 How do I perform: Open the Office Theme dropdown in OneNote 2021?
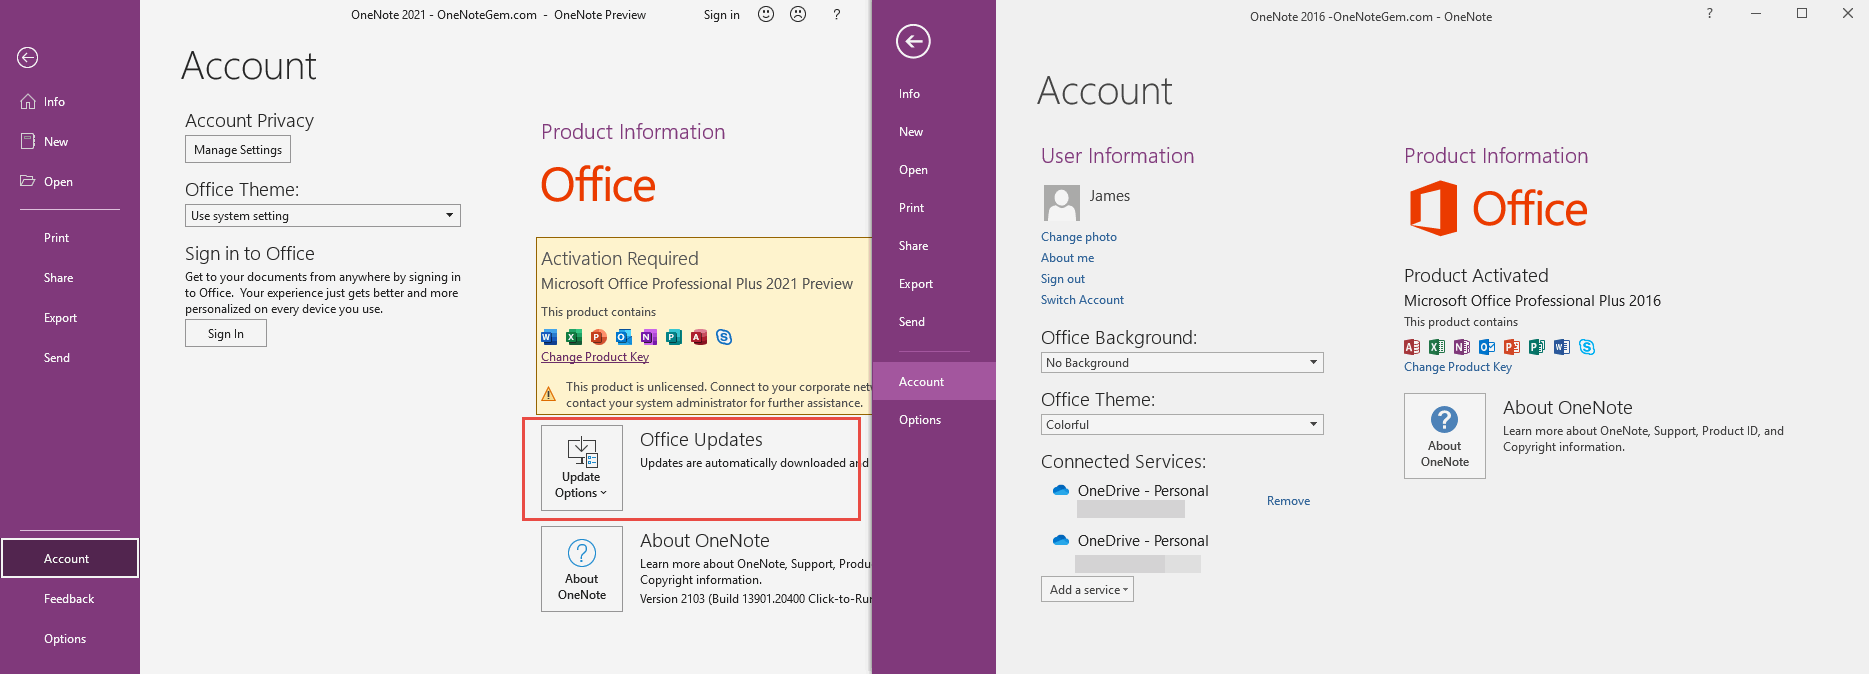click(323, 216)
